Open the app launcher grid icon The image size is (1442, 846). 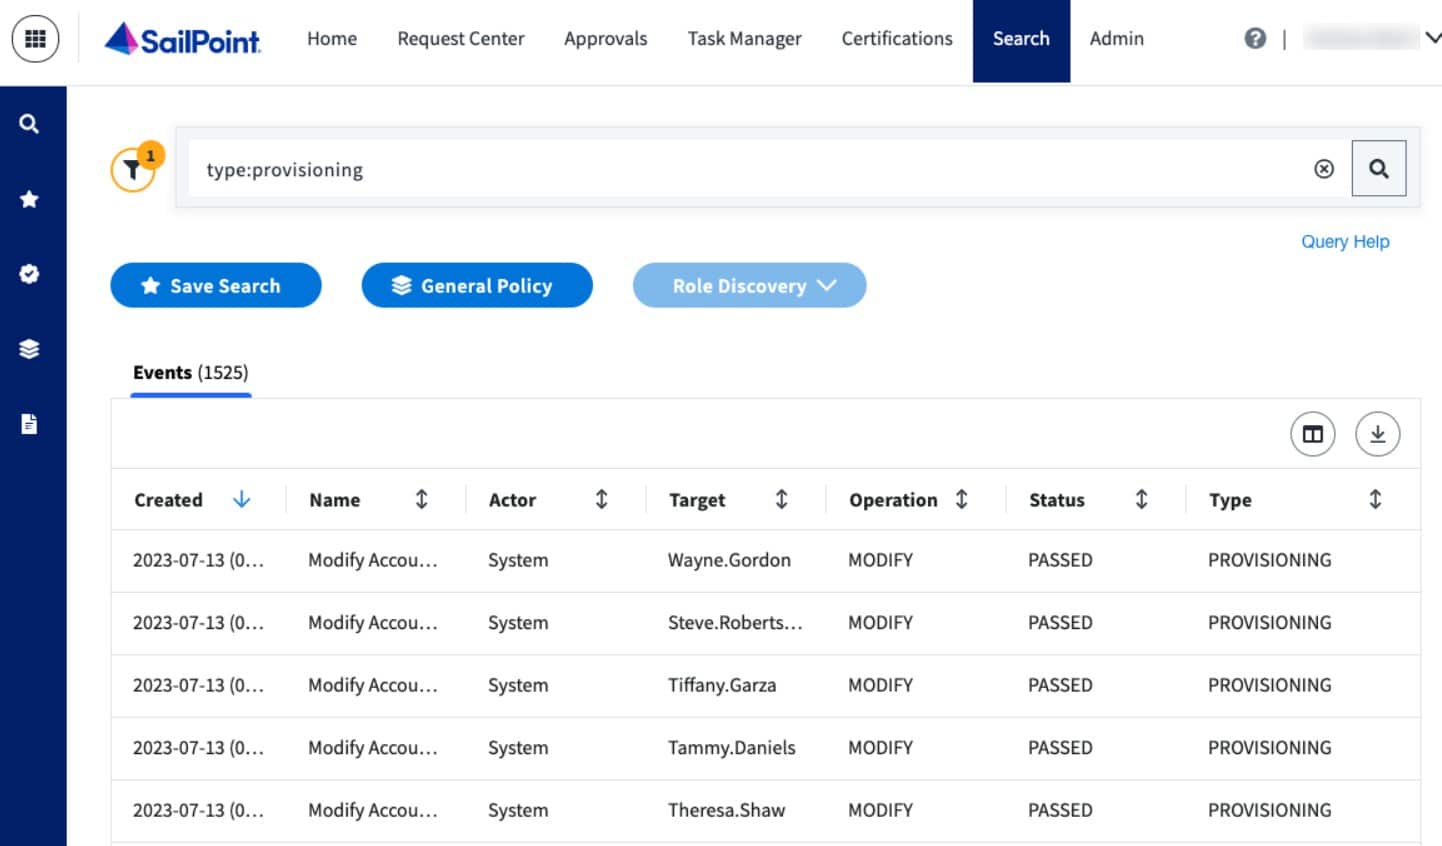(x=35, y=39)
